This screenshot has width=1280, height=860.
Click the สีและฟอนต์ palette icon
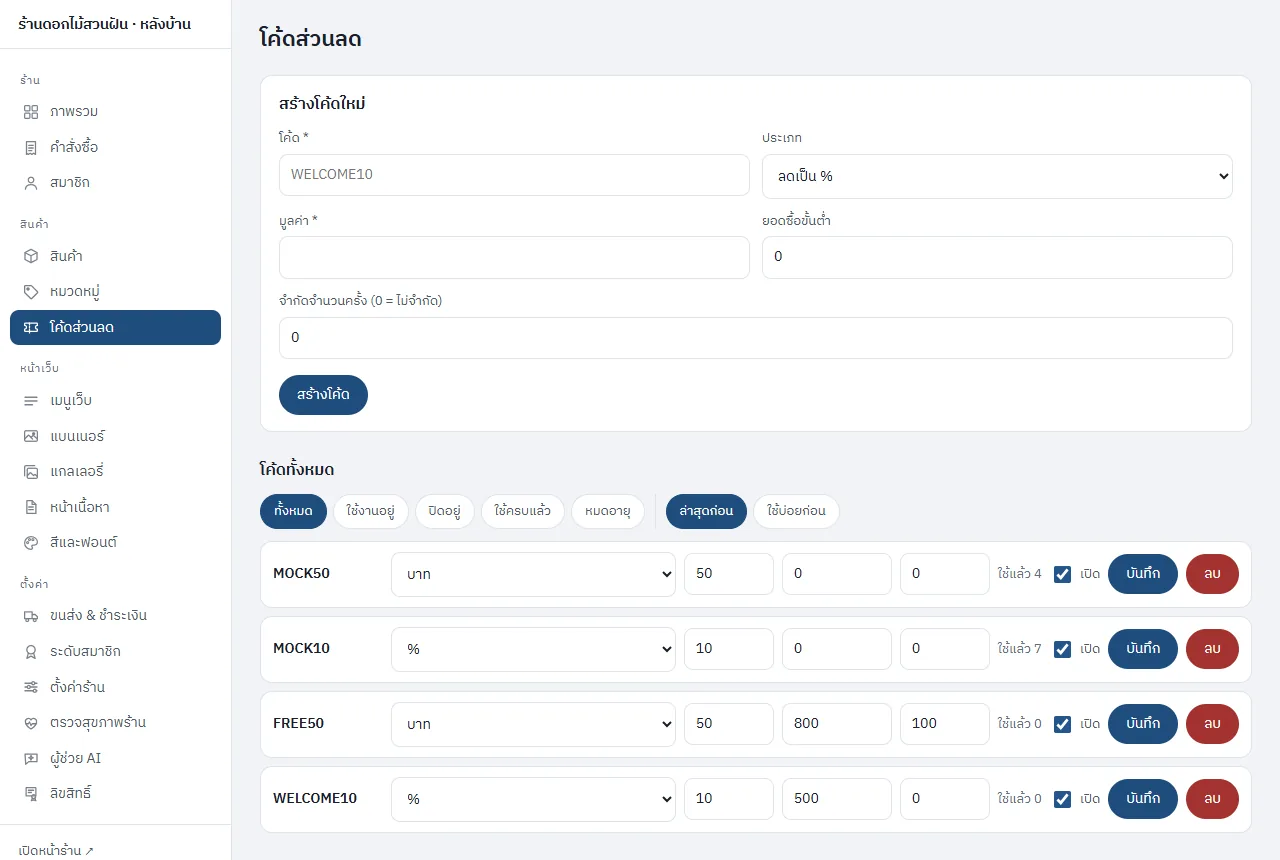(31, 542)
